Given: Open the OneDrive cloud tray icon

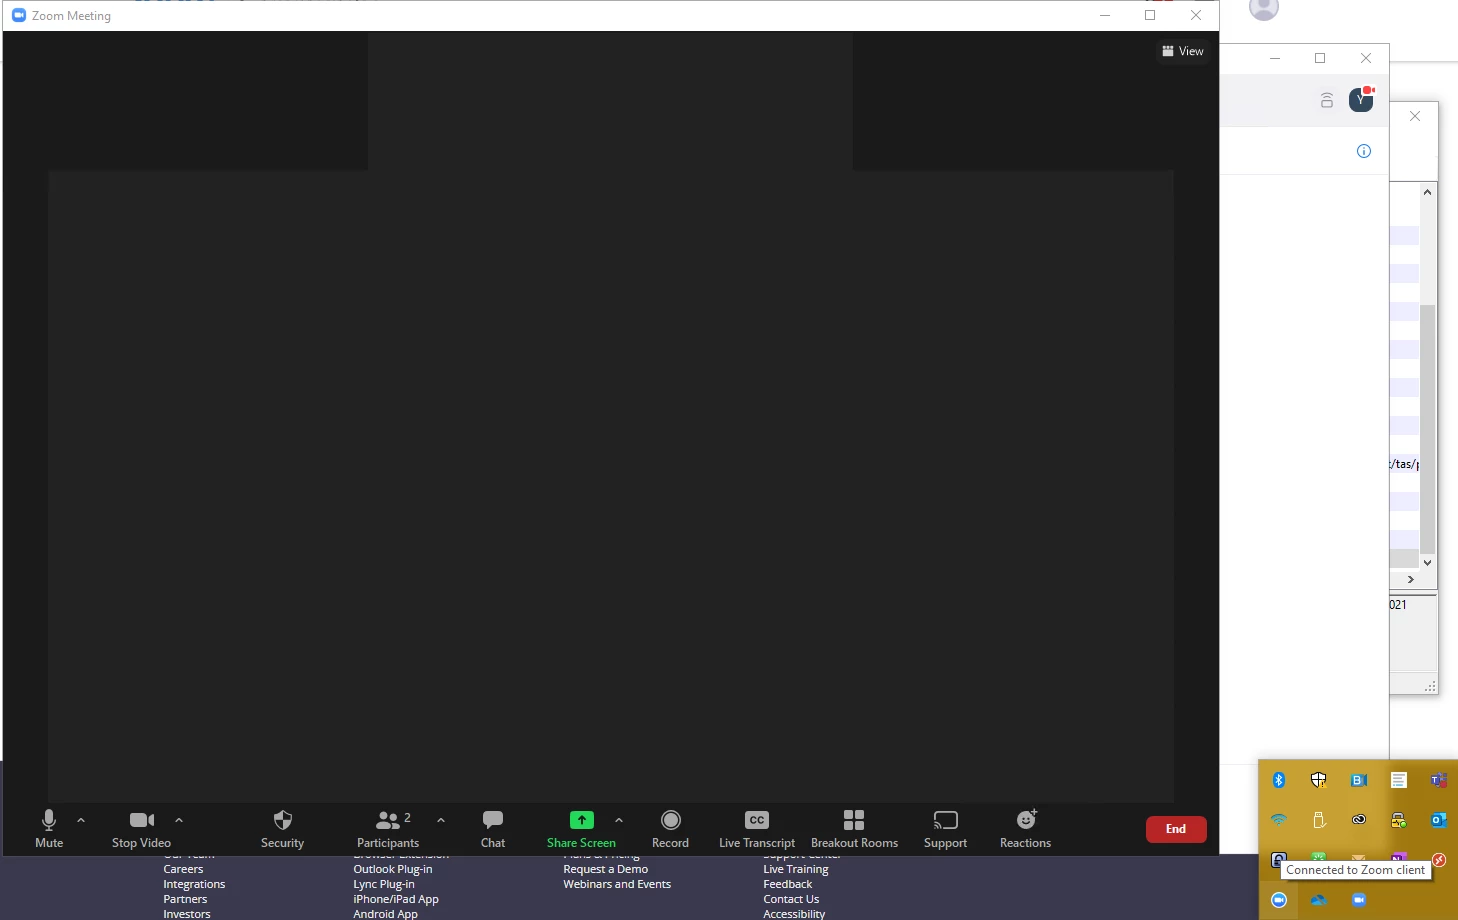Looking at the screenshot, I should tap(1319, 900).
